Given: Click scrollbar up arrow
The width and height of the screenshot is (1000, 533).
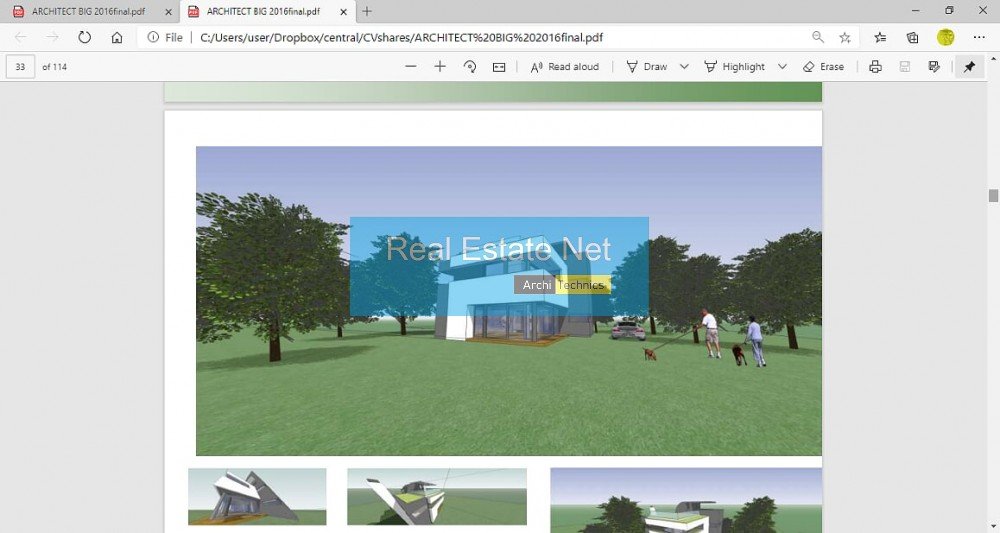Looking at the screenshot, I should [x=994, y=59].
